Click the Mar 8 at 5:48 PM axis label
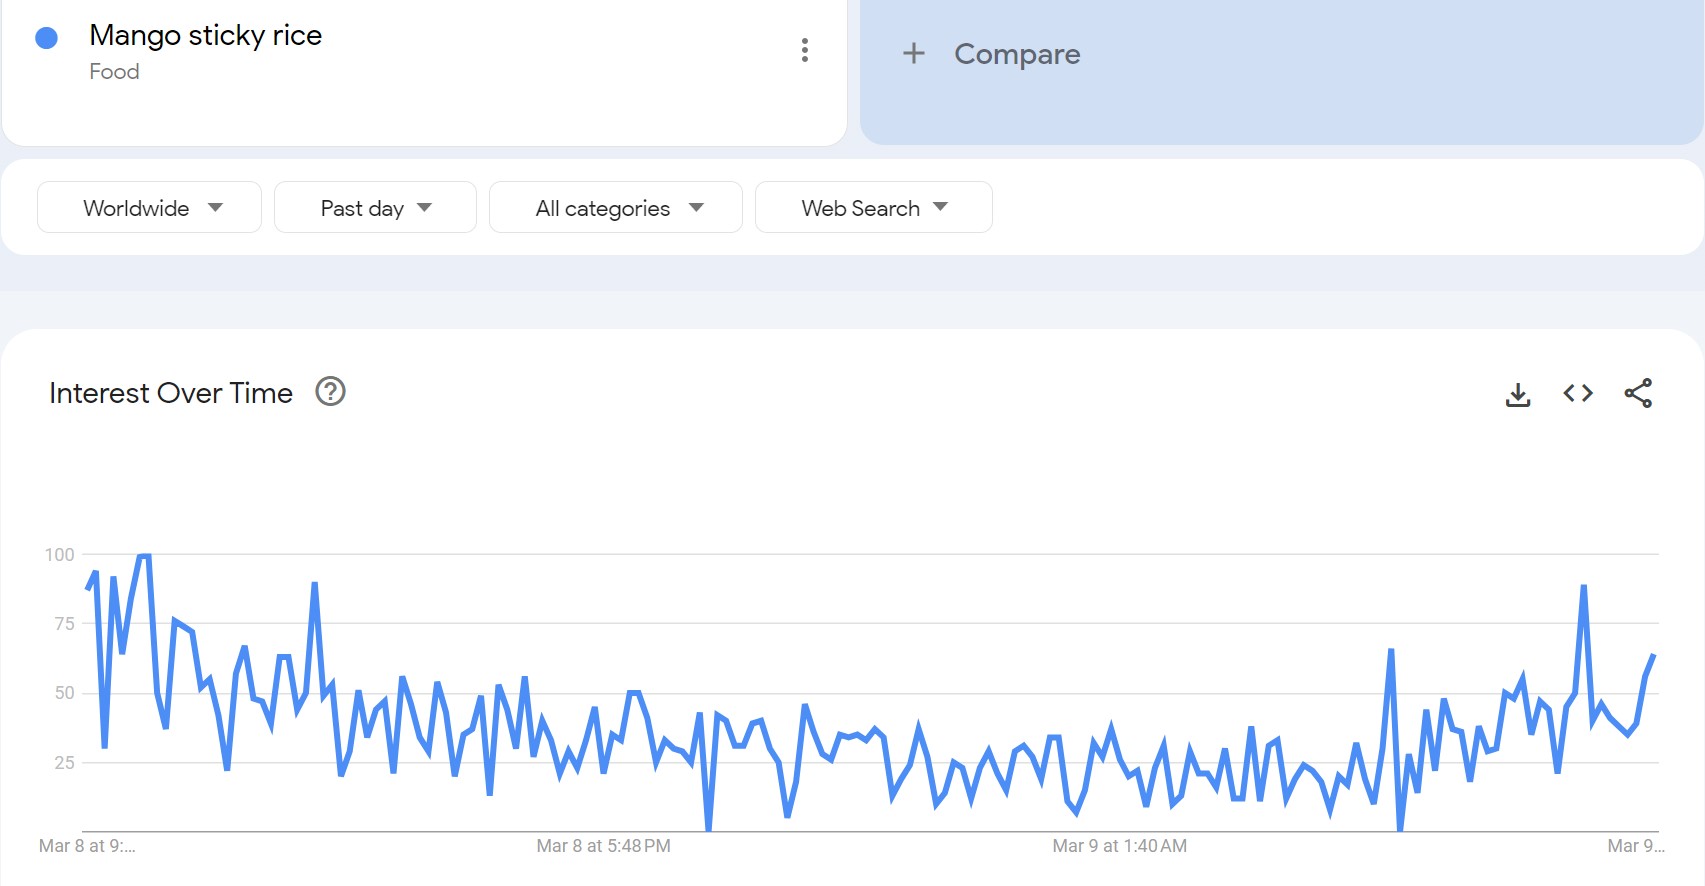The height and width of the screenshot is (886, 1705). pos(603,846)
